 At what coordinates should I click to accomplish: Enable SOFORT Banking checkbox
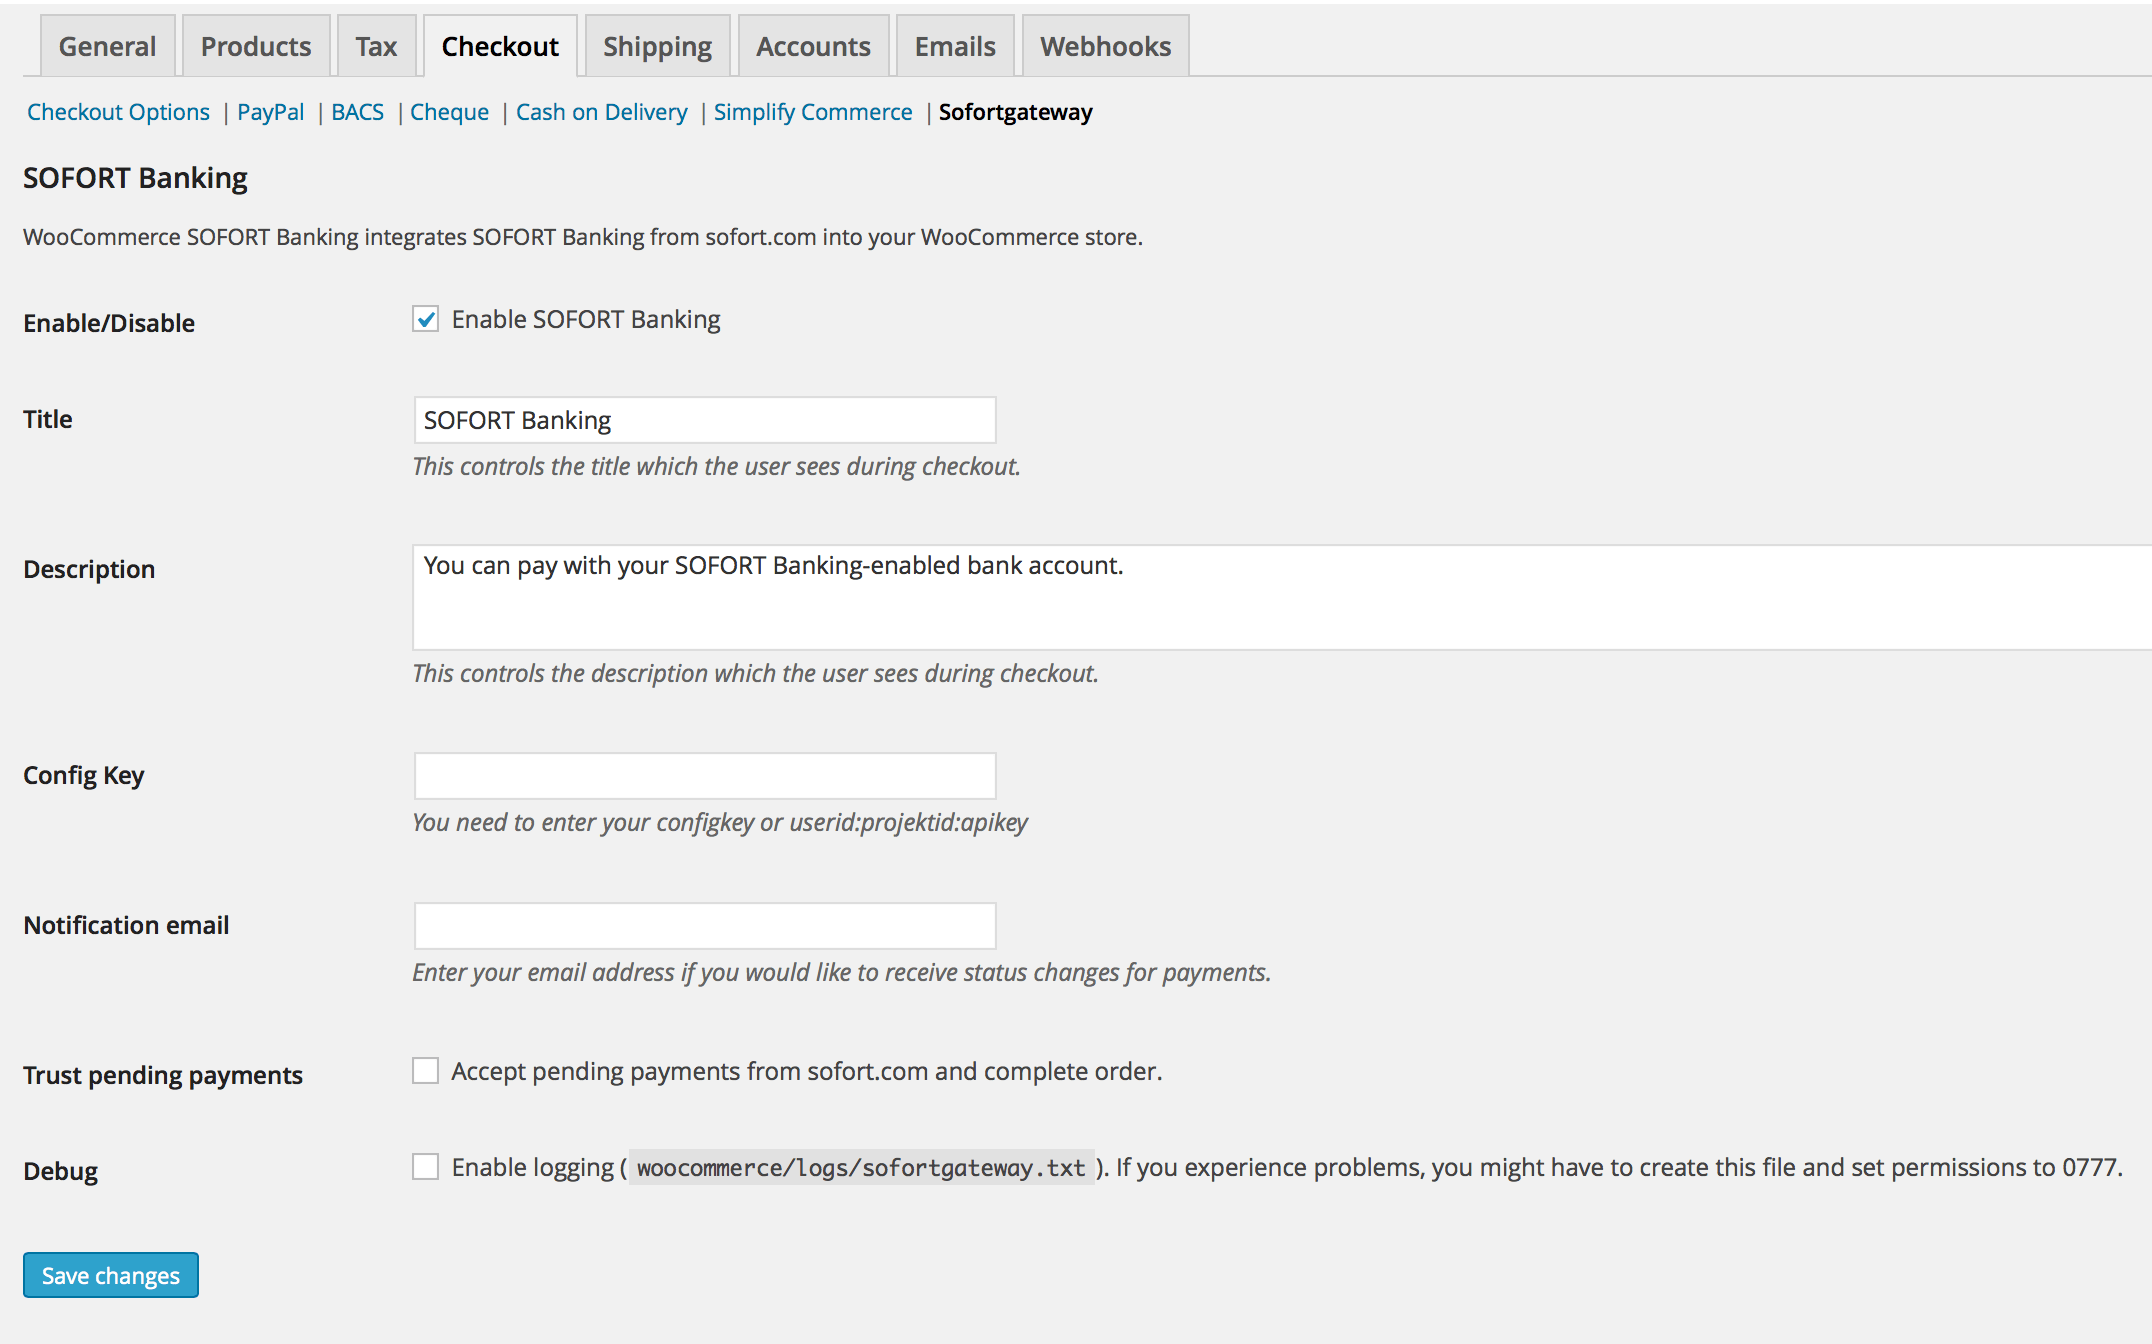426,319
